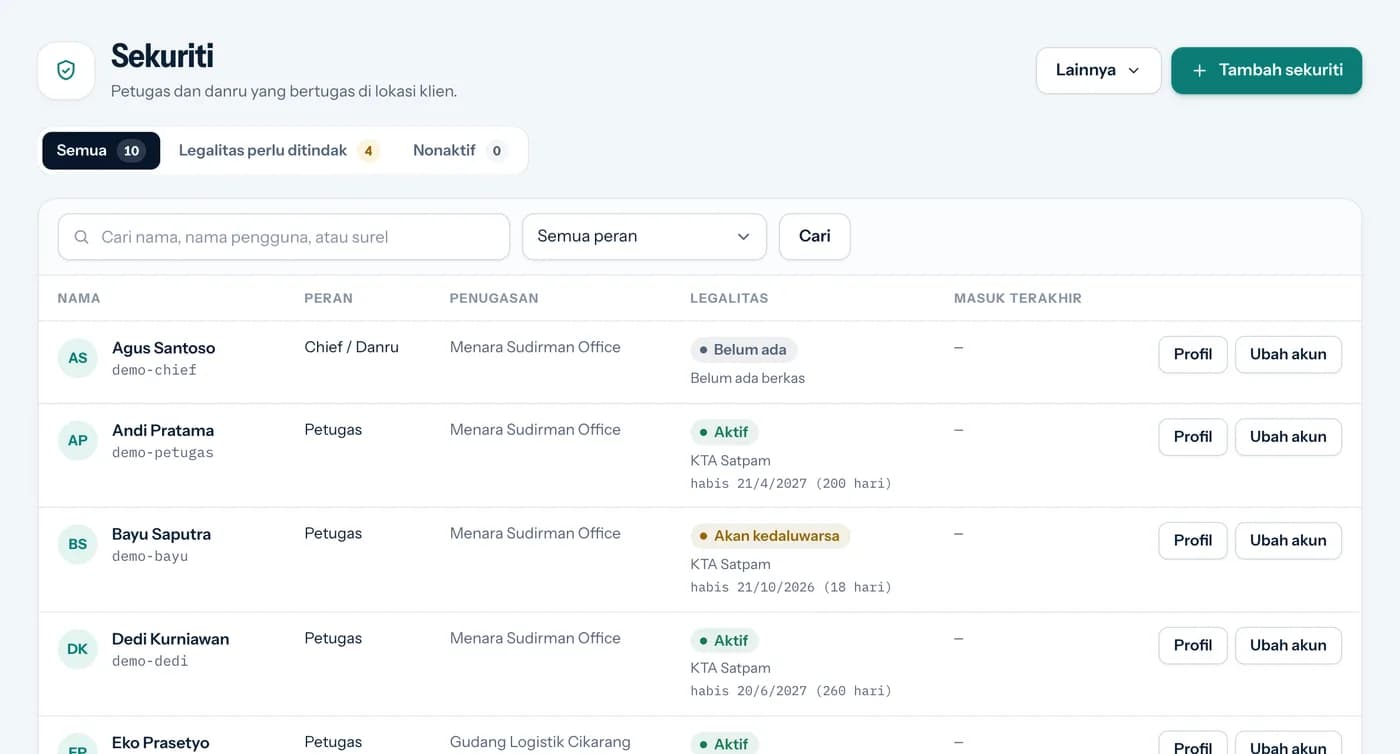Click the BS avatar for Bayu Saputra
This screenshot has height=754, width=1400.
pos(78,544)
